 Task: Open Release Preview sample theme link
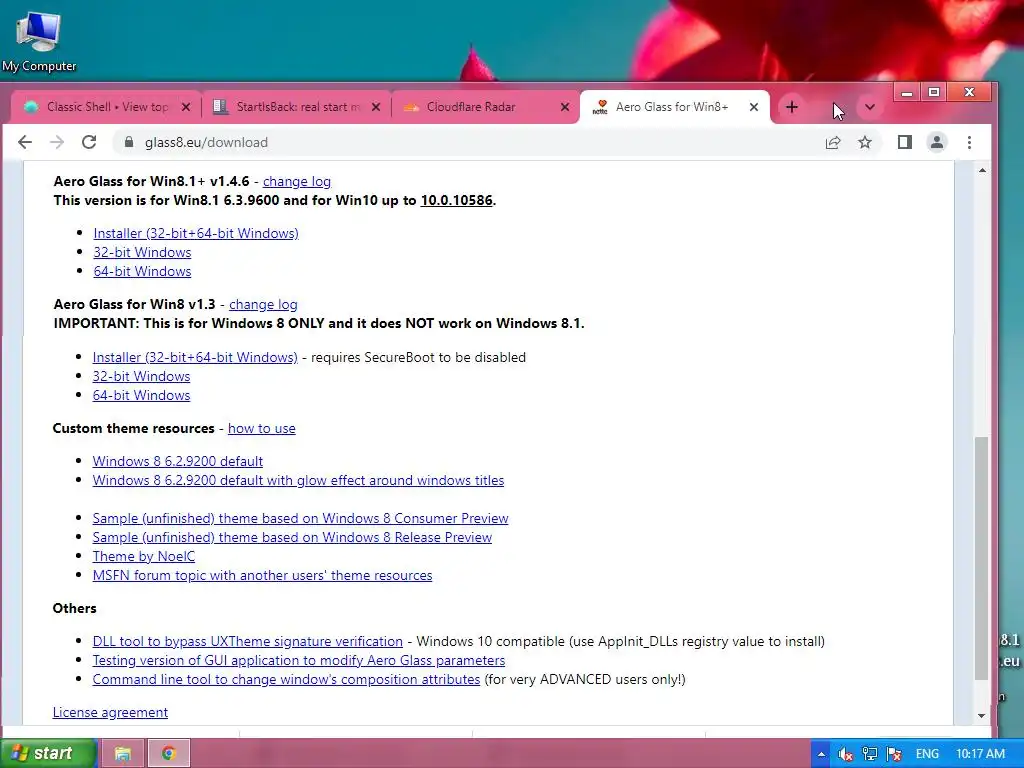tap(292, 537)
